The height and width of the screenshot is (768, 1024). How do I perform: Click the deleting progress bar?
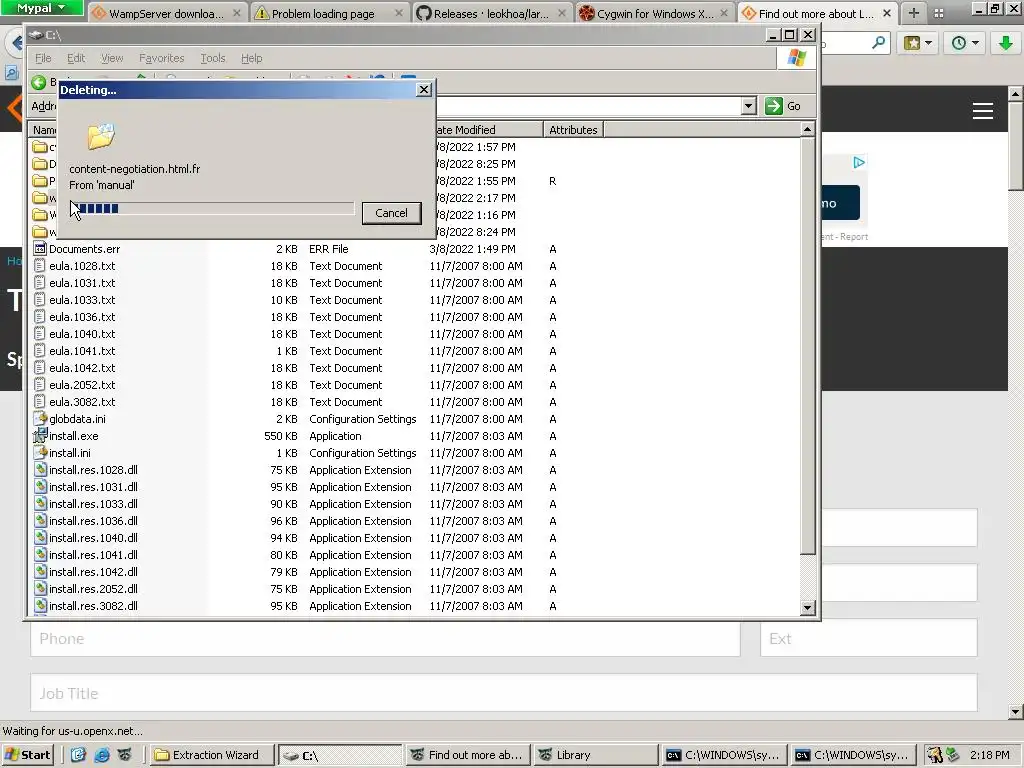(212, 208)
